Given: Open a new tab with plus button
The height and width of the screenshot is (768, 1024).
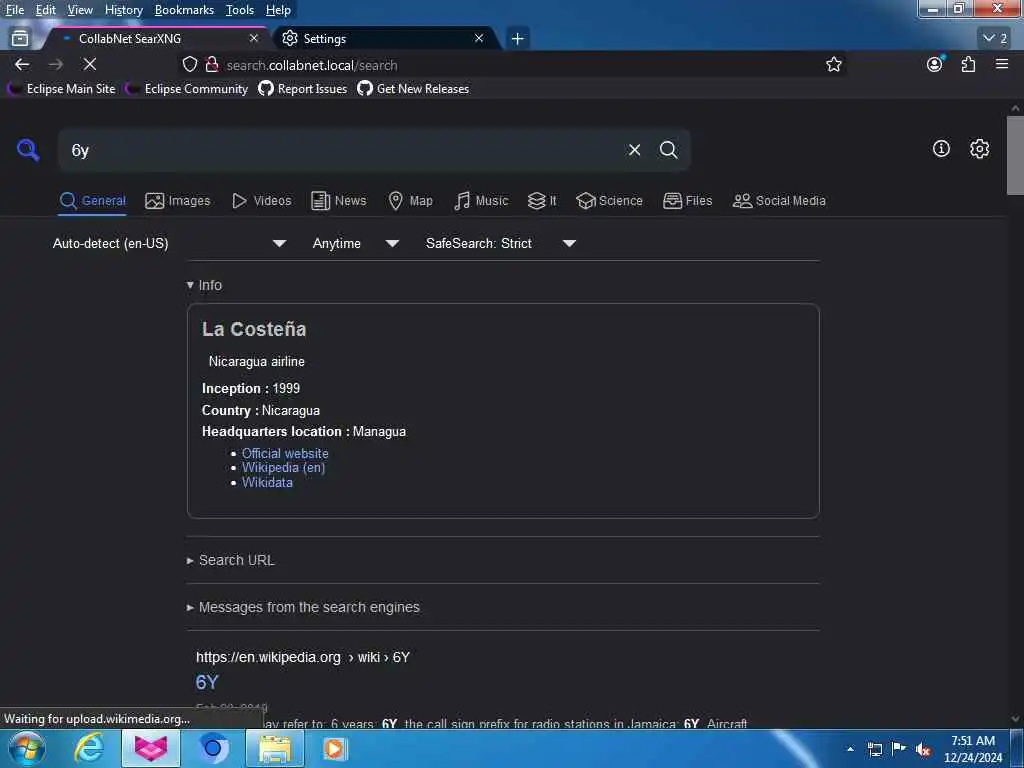Looking at the screenshot, I should pyautogui.click(x=517, y=39).
